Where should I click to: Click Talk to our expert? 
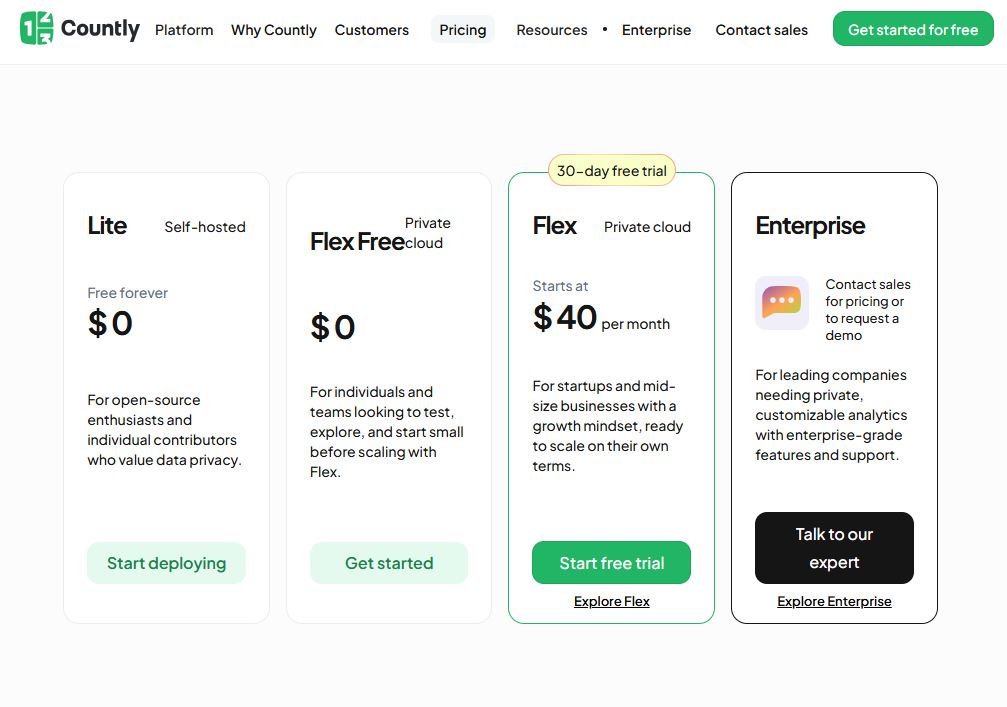[834, 548]
